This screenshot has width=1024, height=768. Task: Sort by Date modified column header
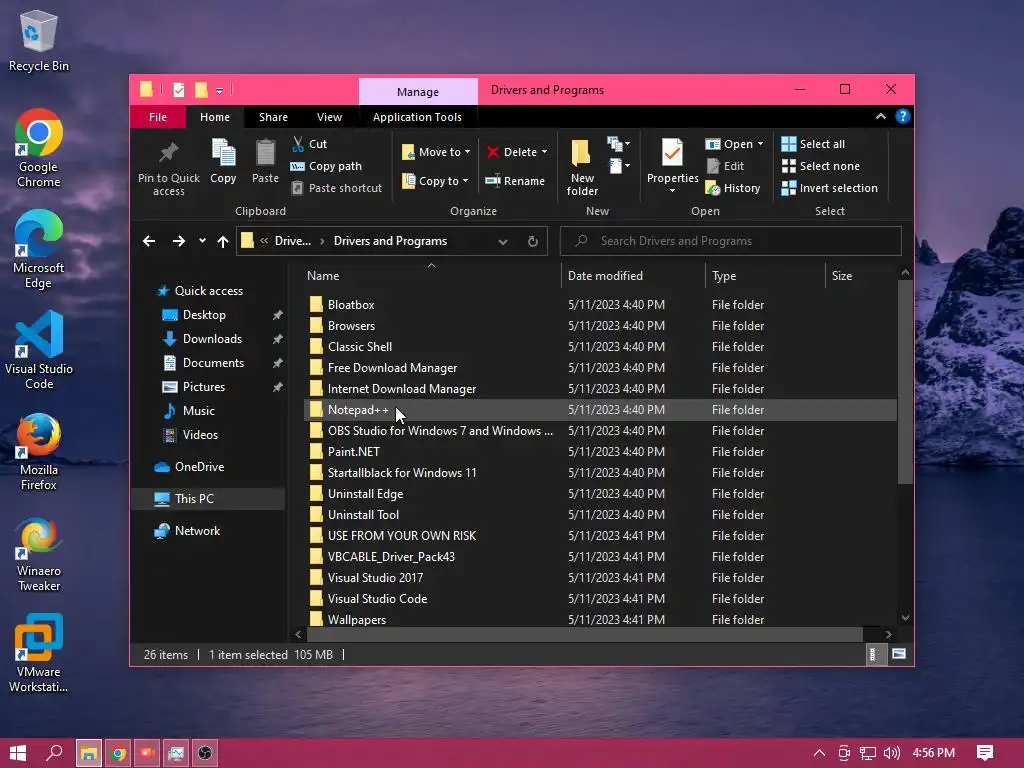633,276
